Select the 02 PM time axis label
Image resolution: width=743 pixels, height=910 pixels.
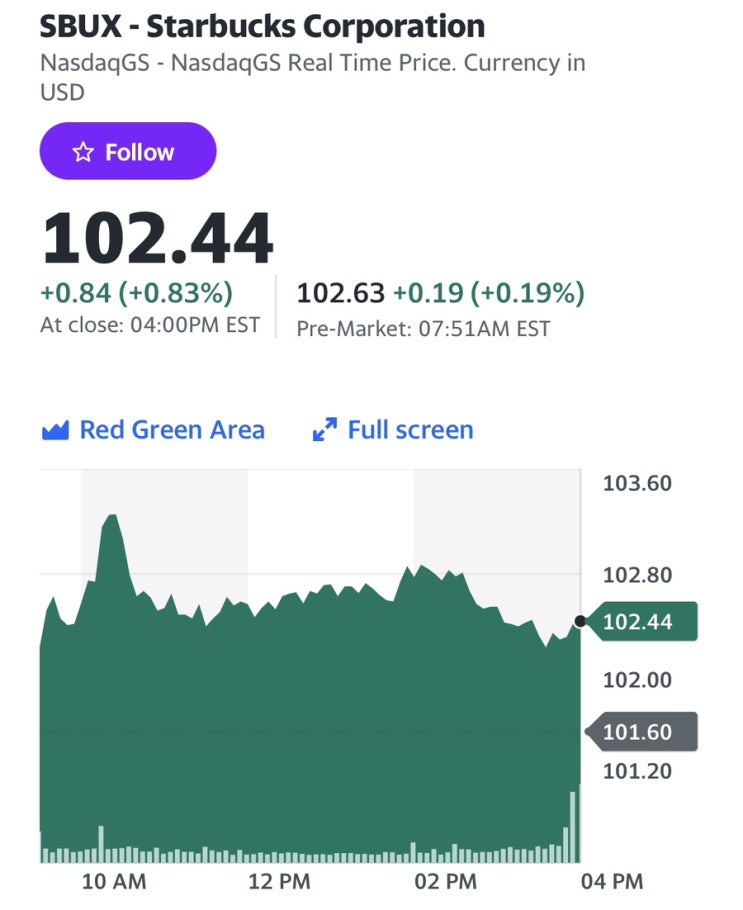[445, 882]
